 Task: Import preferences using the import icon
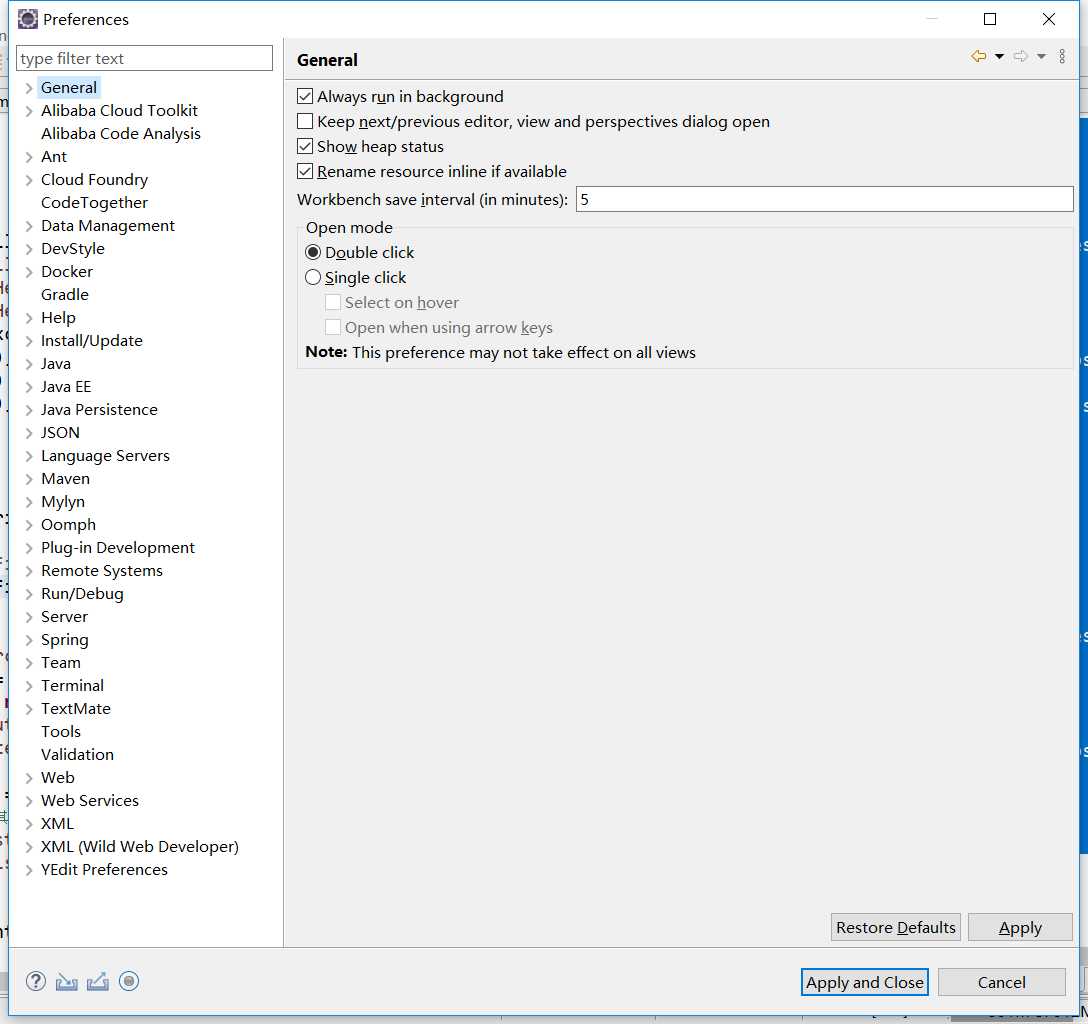pos(66,981)
